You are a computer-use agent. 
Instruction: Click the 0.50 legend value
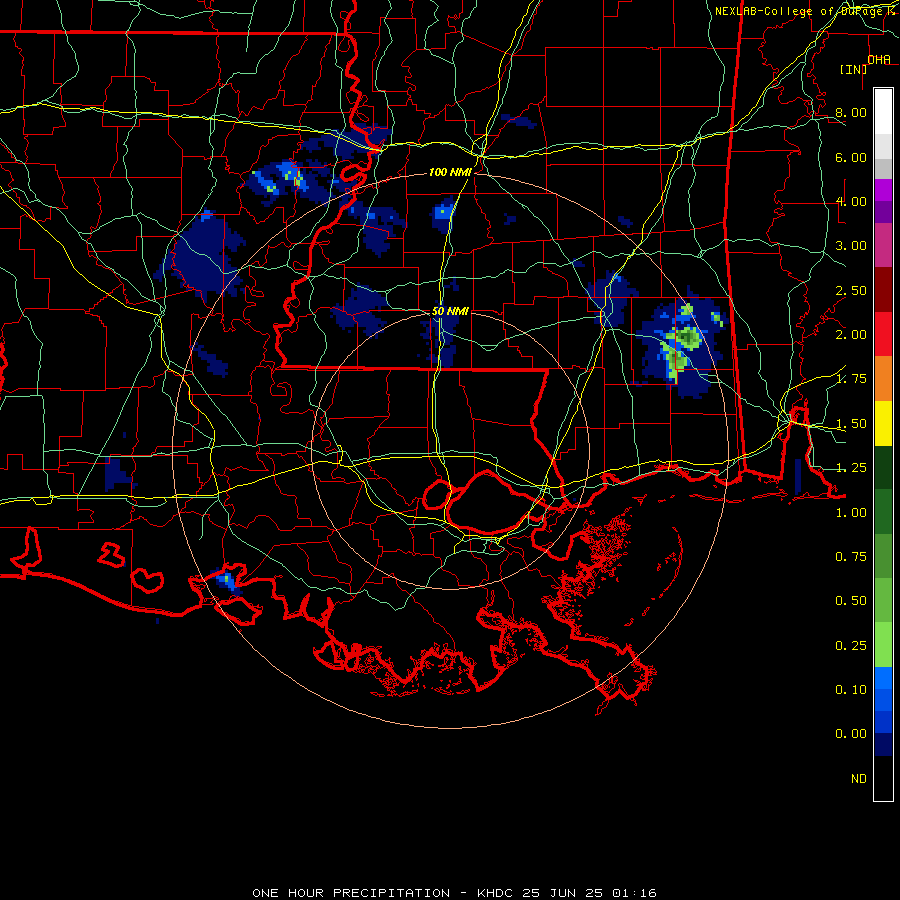click(851, 601)
